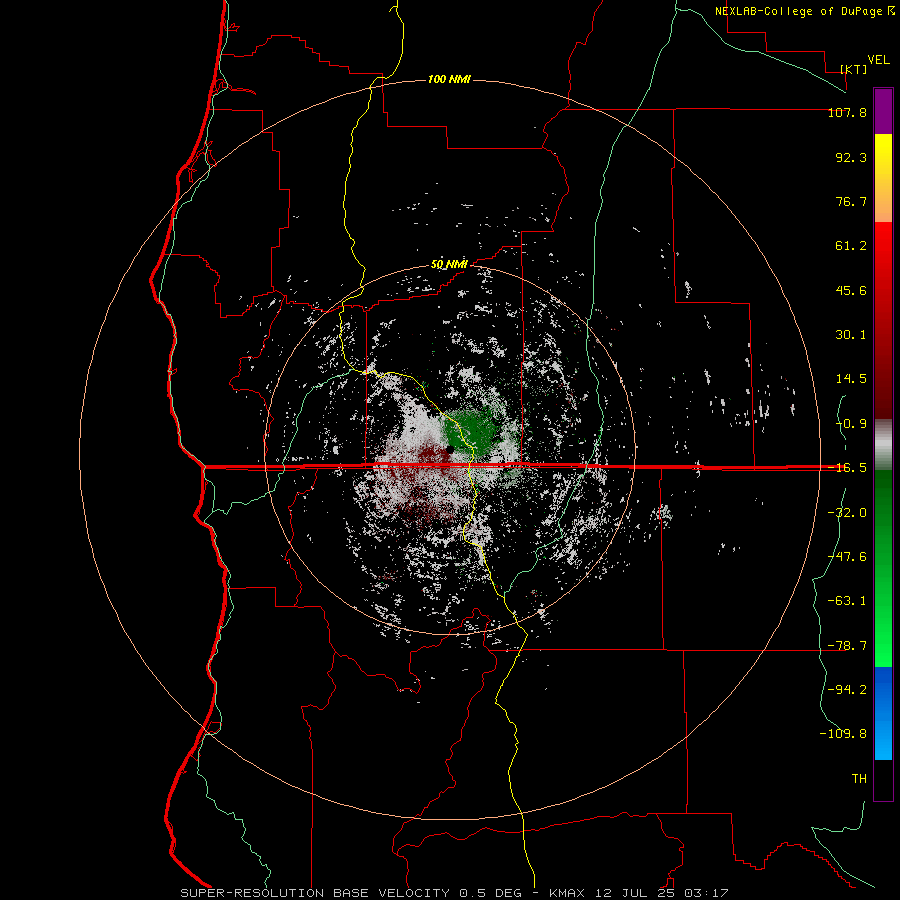Click the 50 NMI range ring label

(x=449, y=265)
